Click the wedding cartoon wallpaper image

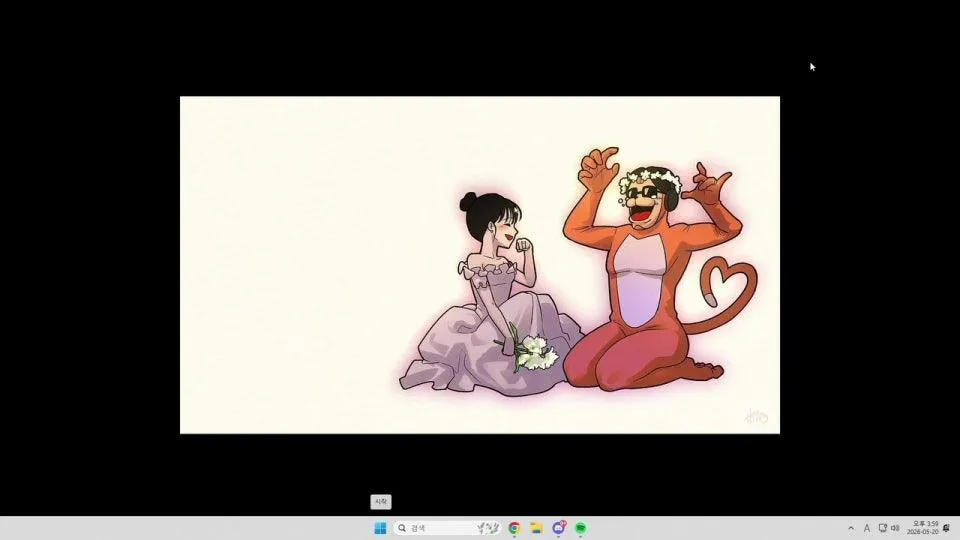(x=480, y=265)
